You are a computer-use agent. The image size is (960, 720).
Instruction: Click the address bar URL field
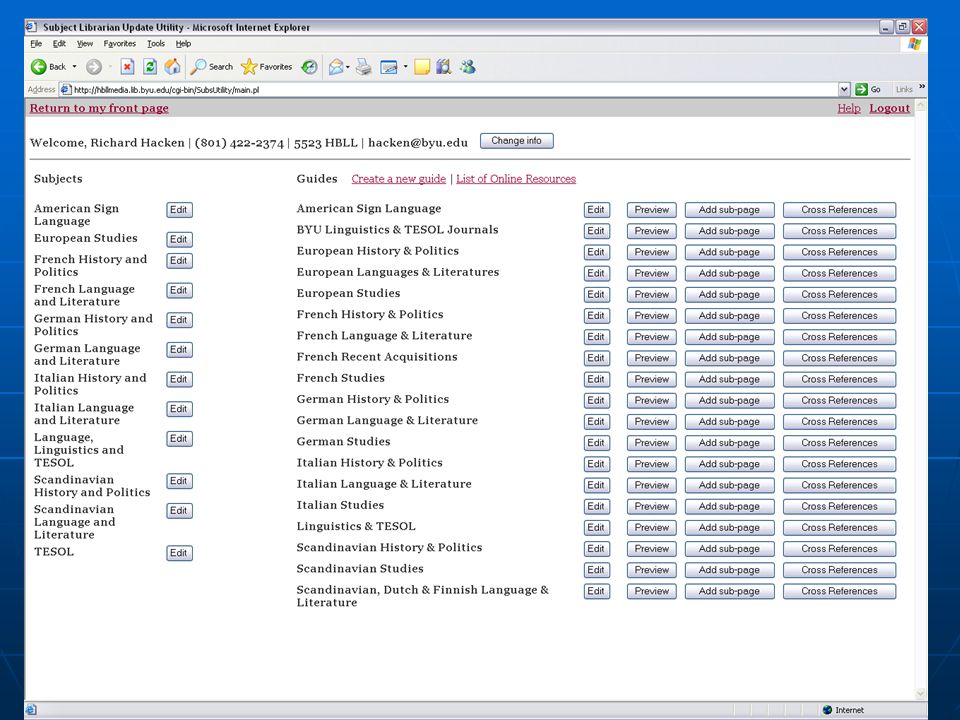pos(453,89)
